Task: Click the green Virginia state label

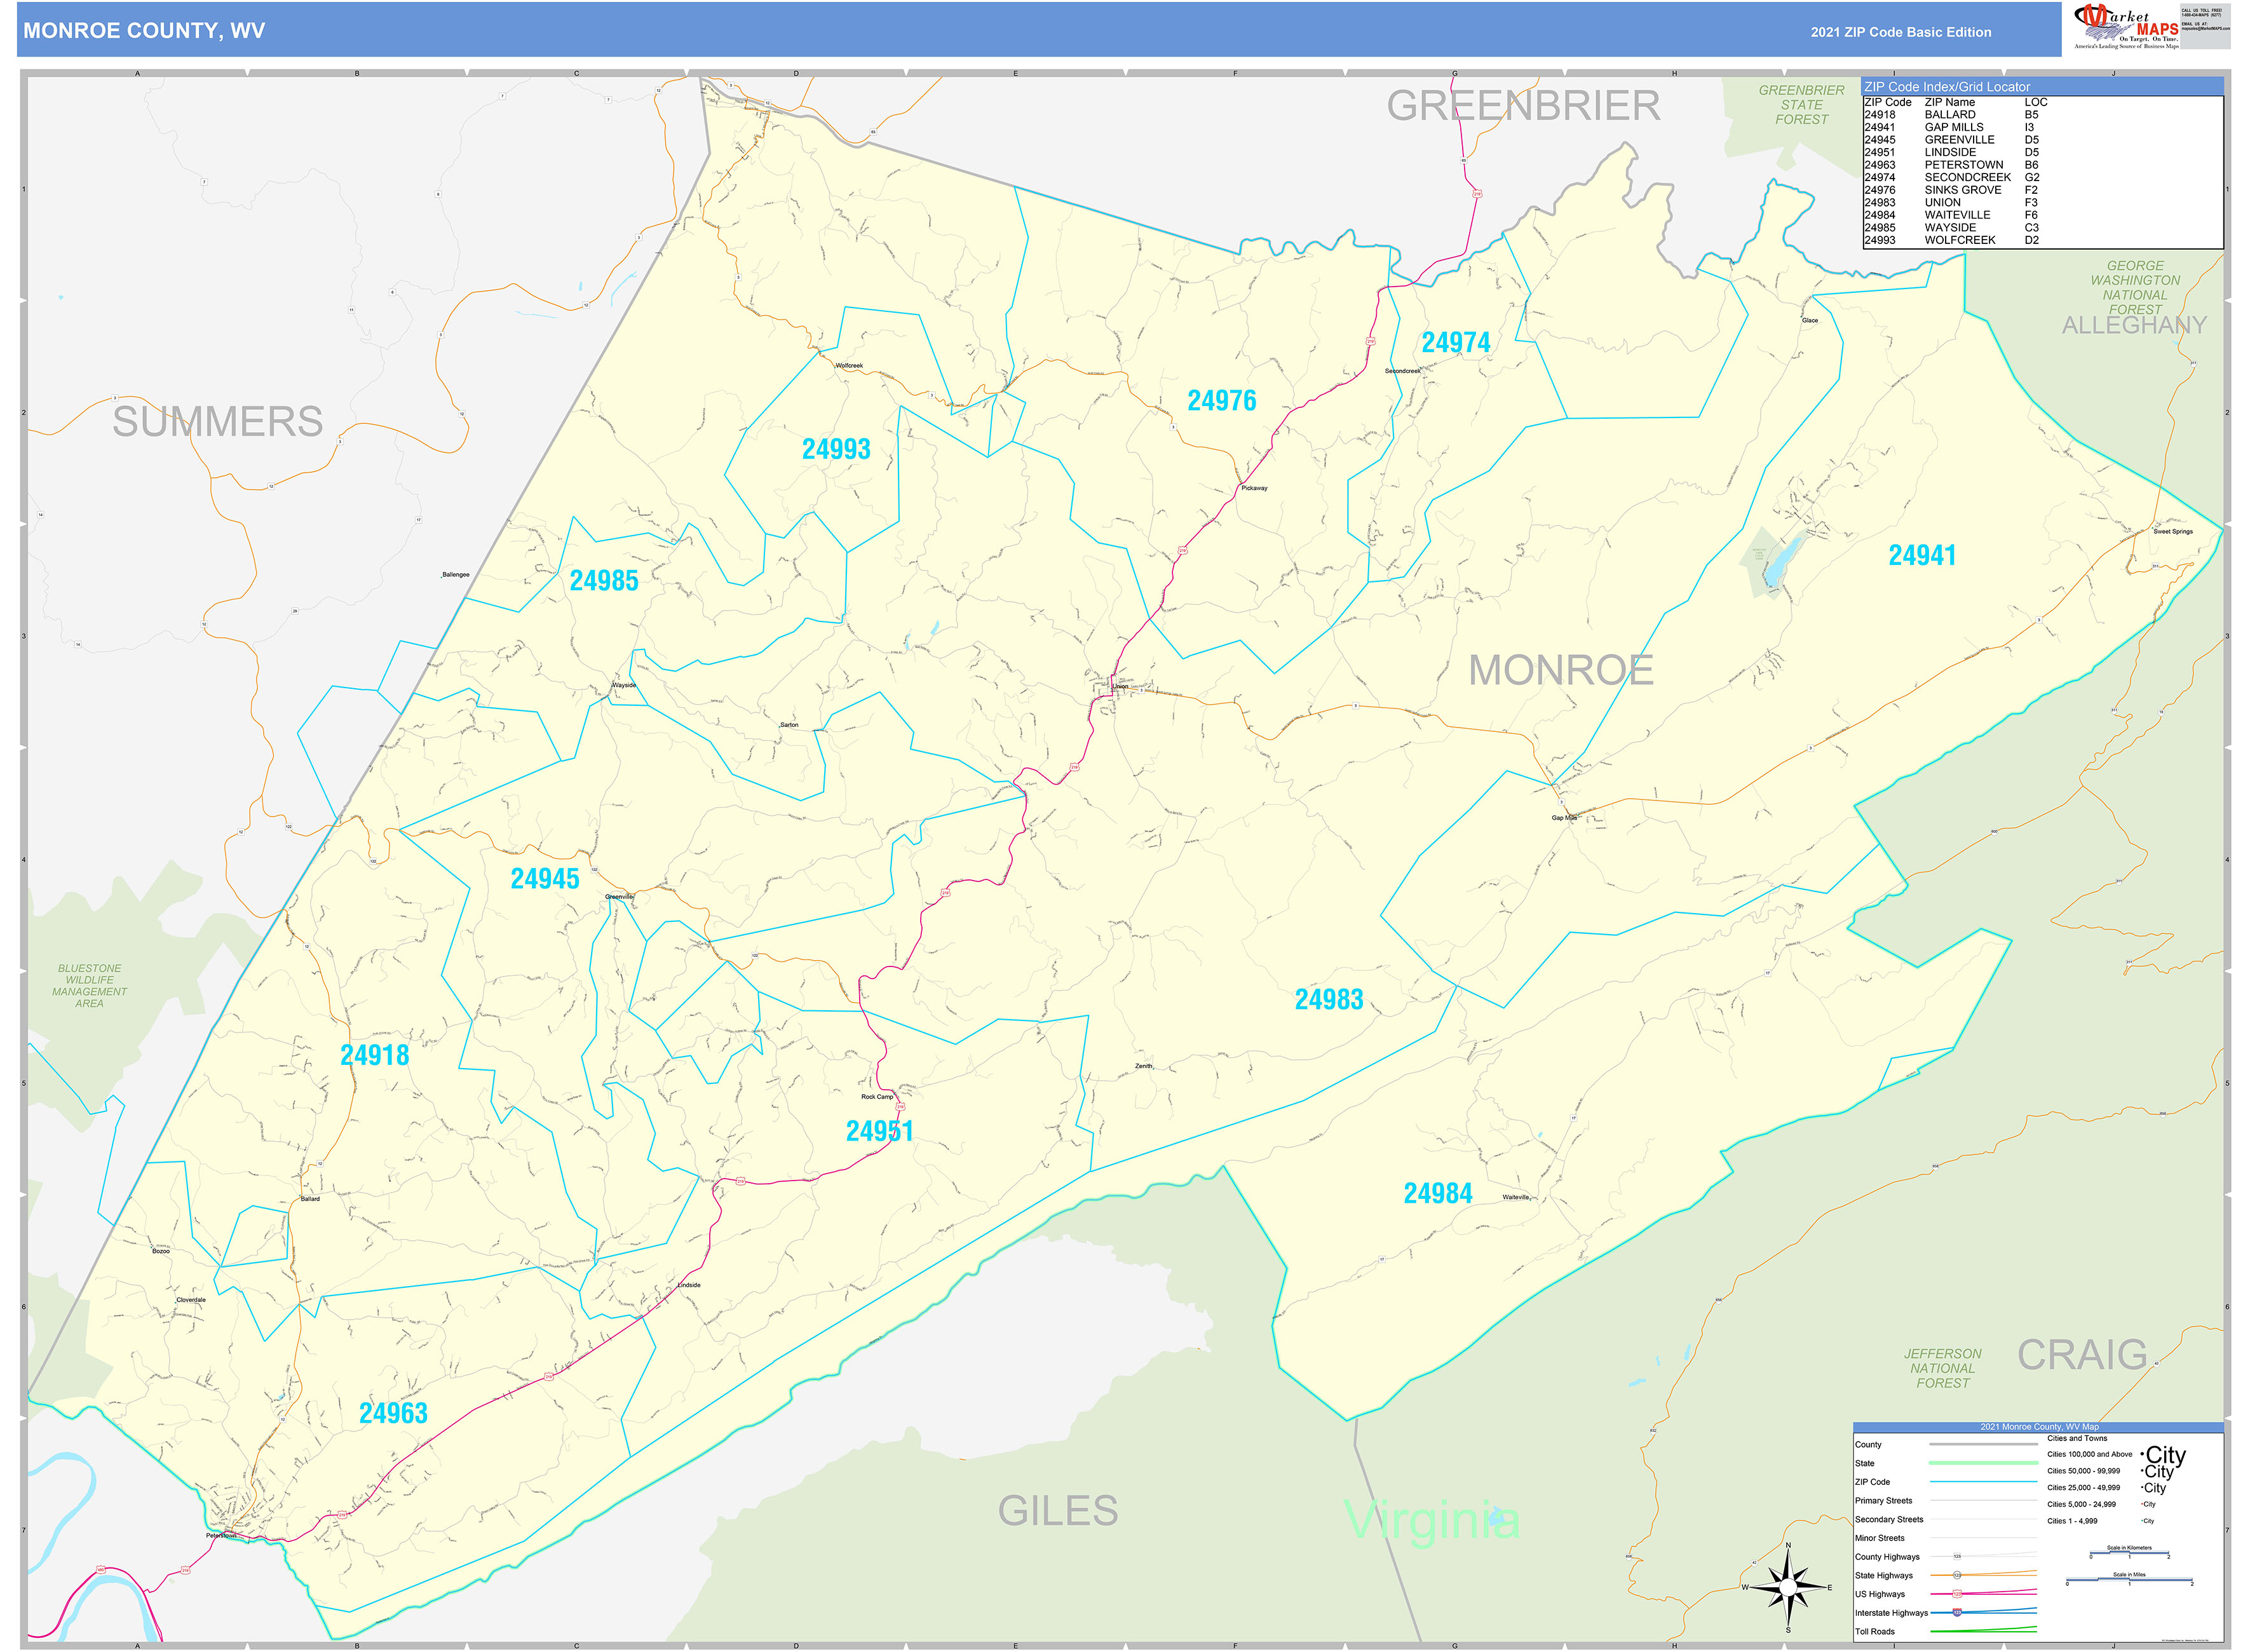Action: click(1432, 1521)
